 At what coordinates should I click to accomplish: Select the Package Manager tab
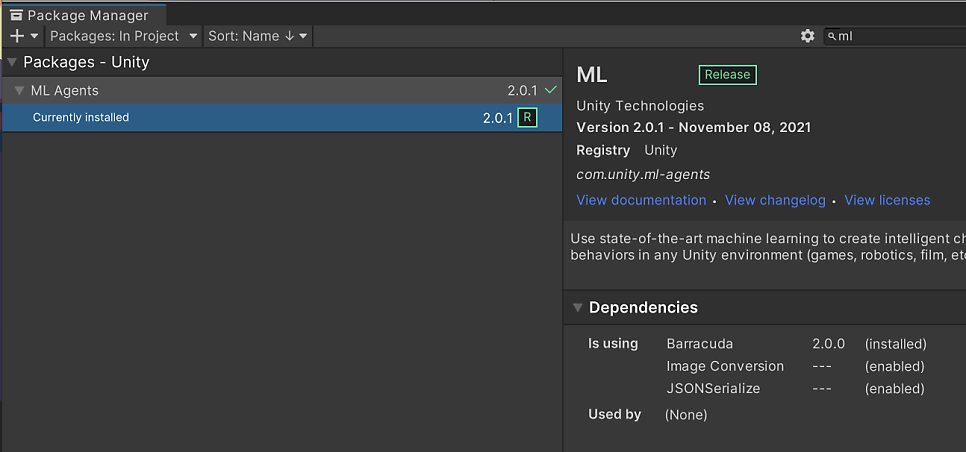pyautogui.click(x=83, y=15)
